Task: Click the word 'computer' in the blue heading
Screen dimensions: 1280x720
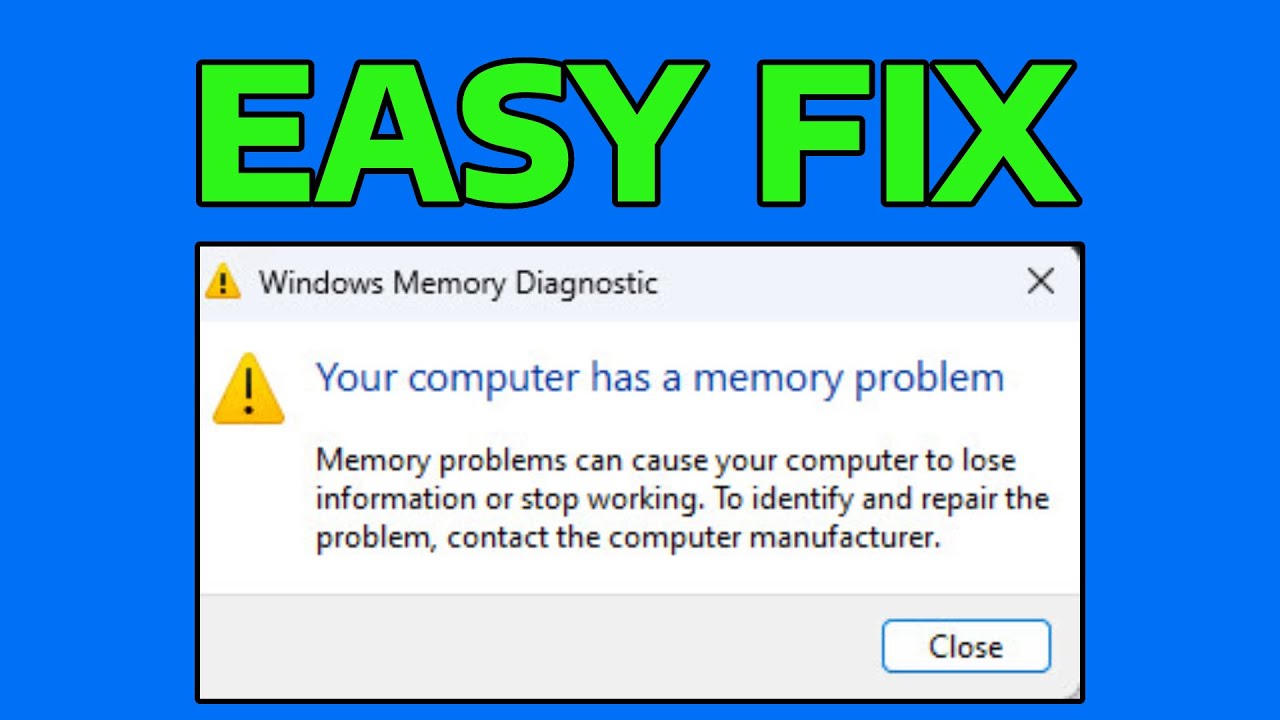Action: (494, 380)
